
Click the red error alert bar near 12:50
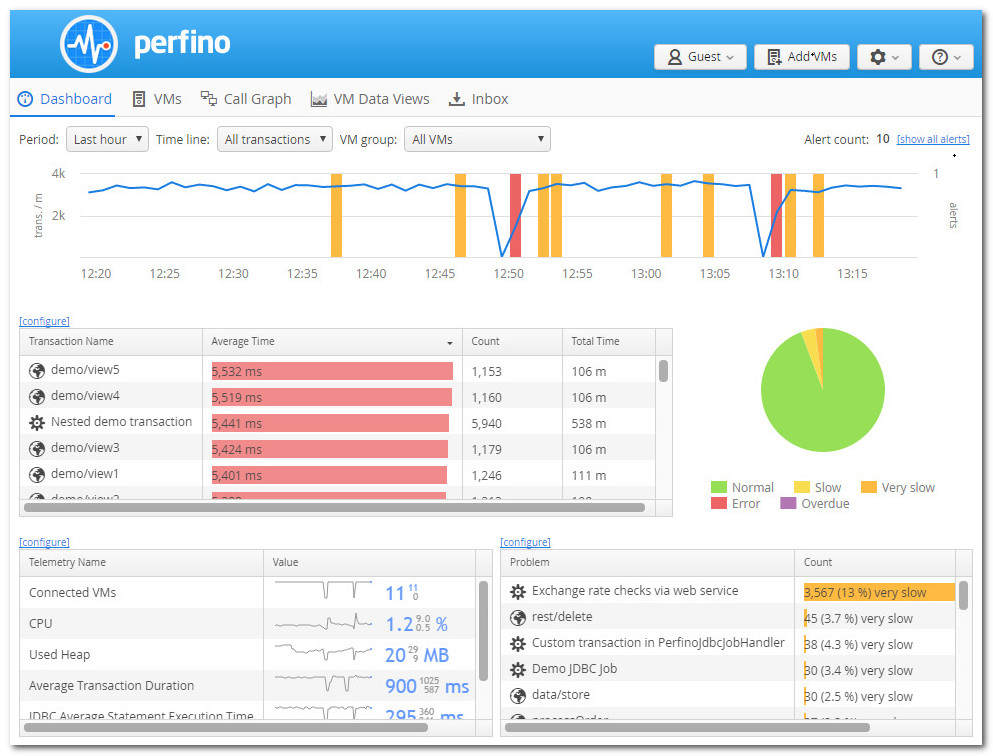(515, 215)
